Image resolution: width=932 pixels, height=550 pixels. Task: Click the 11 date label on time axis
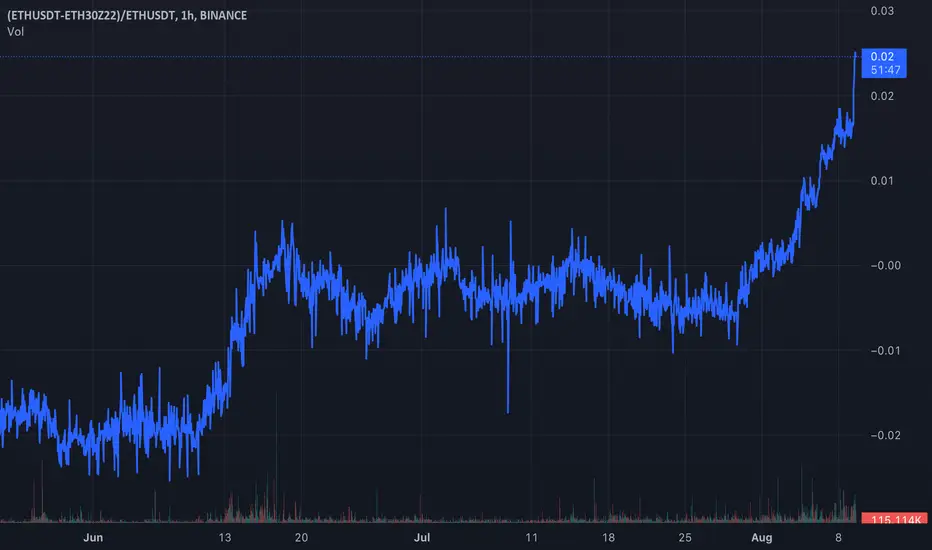(531, 538)
